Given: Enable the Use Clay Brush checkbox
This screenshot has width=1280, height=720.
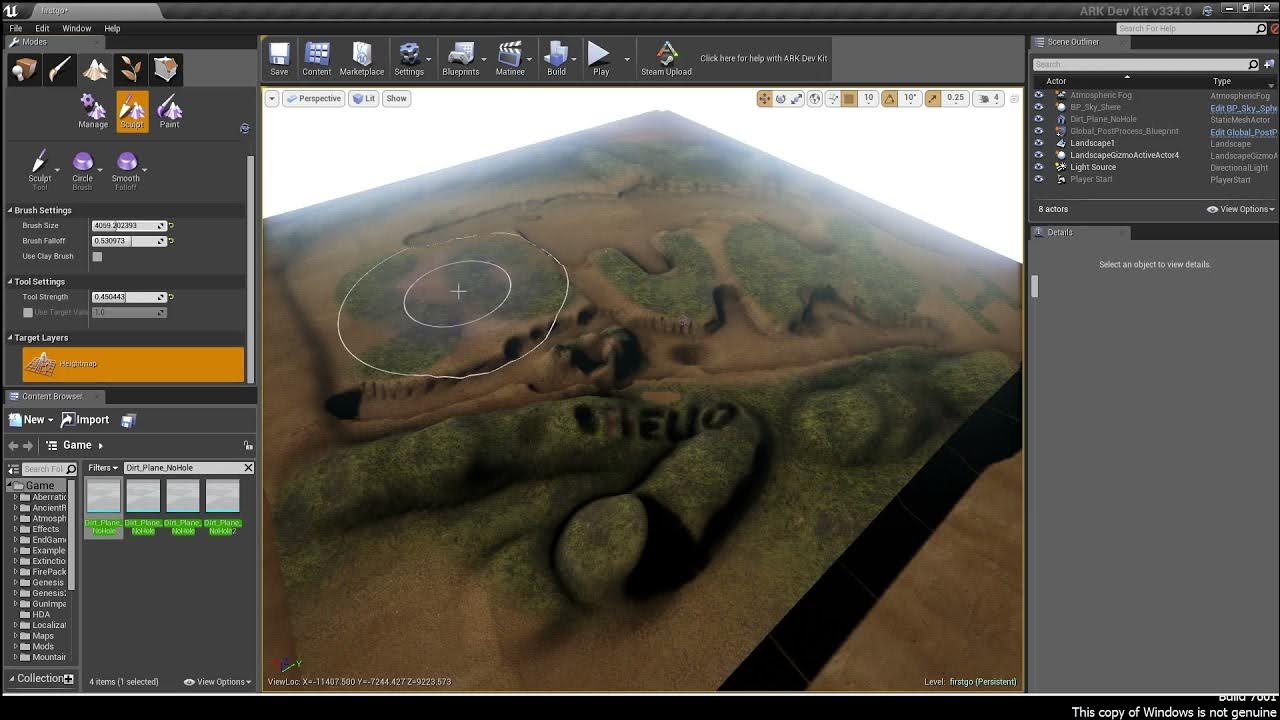Looking at the screenshot, I should [97, 257].
